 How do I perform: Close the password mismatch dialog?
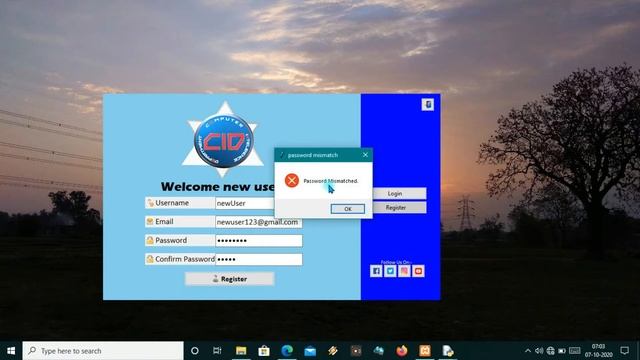click(x=365, y=155)
